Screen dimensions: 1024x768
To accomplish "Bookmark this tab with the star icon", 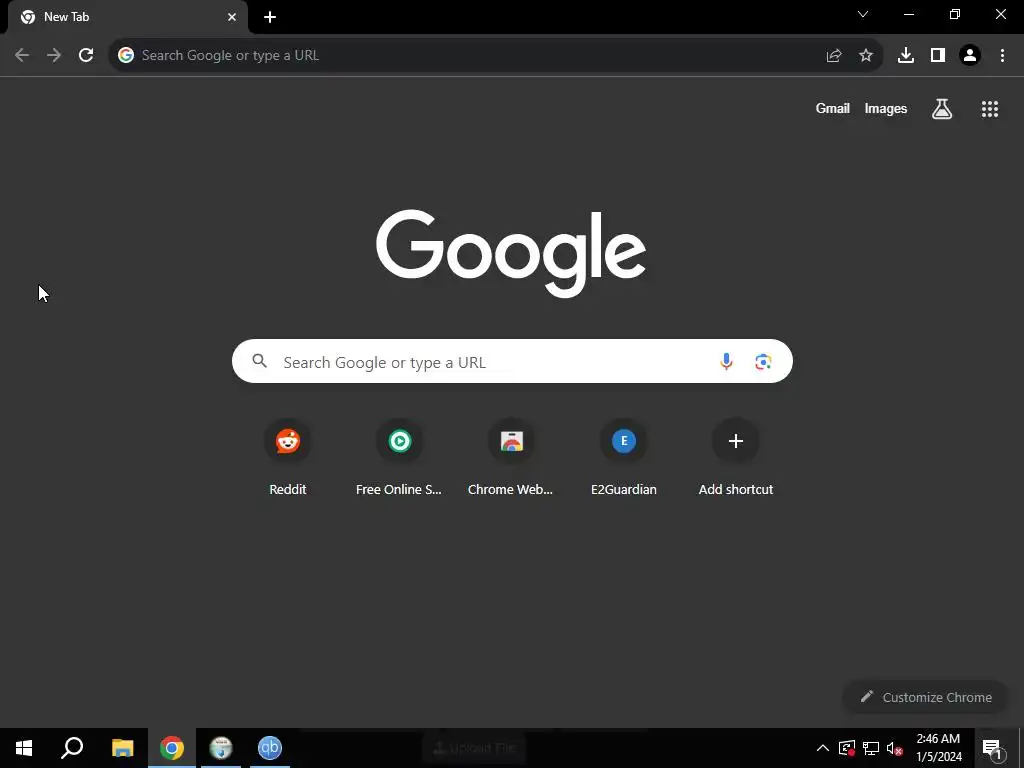I will [x=866, y=56].
